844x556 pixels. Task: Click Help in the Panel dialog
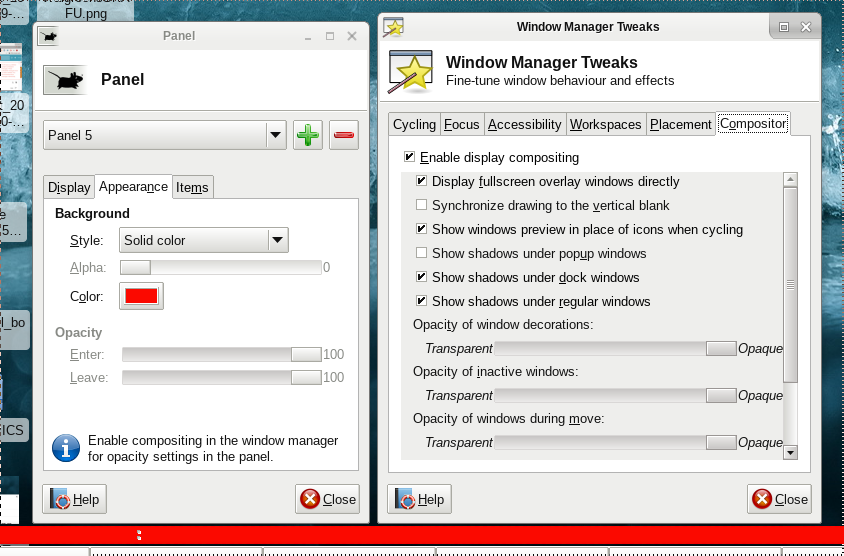pyautogui.click(x=75, y=499)
